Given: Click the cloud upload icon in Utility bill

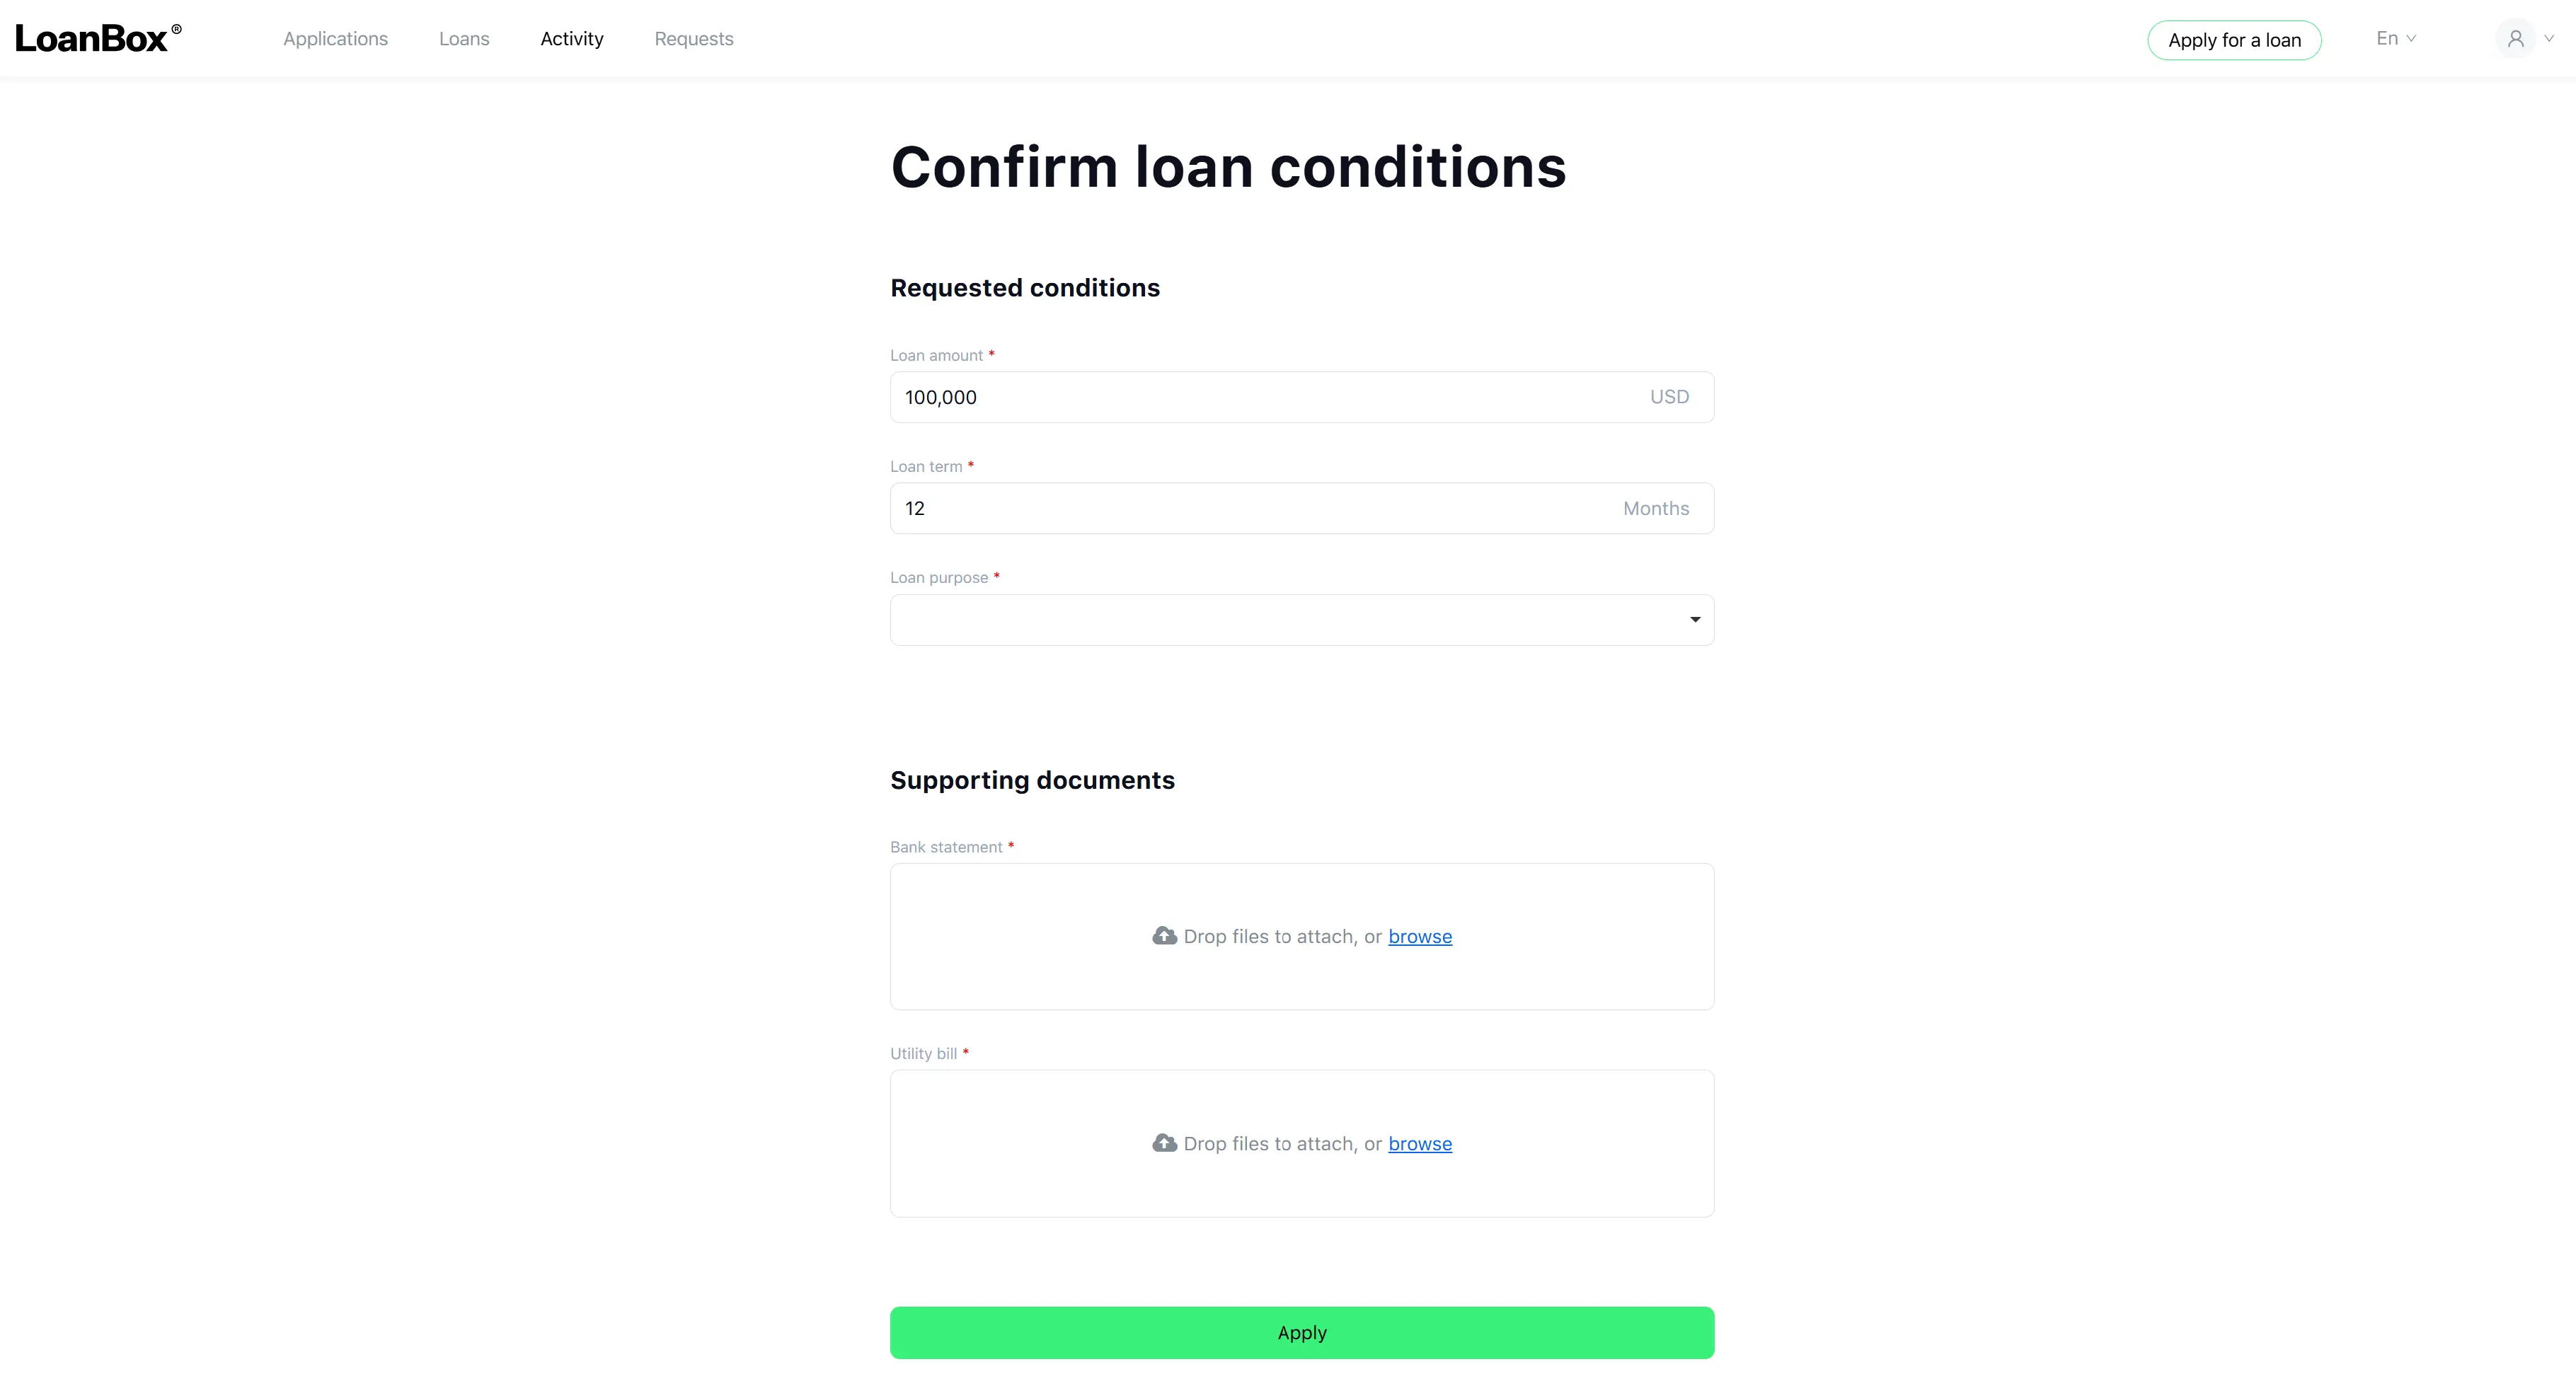Looking at the screenshot, I should [1164, 1143].
